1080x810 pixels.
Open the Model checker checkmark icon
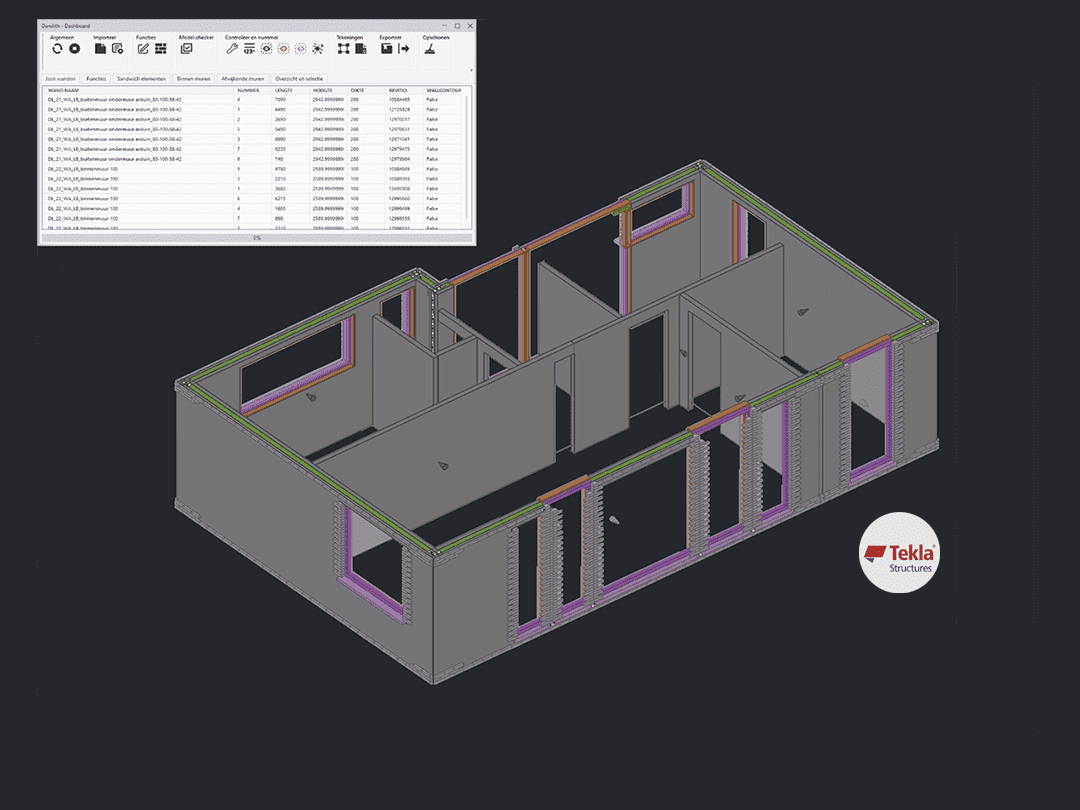(x=186, y=48)
